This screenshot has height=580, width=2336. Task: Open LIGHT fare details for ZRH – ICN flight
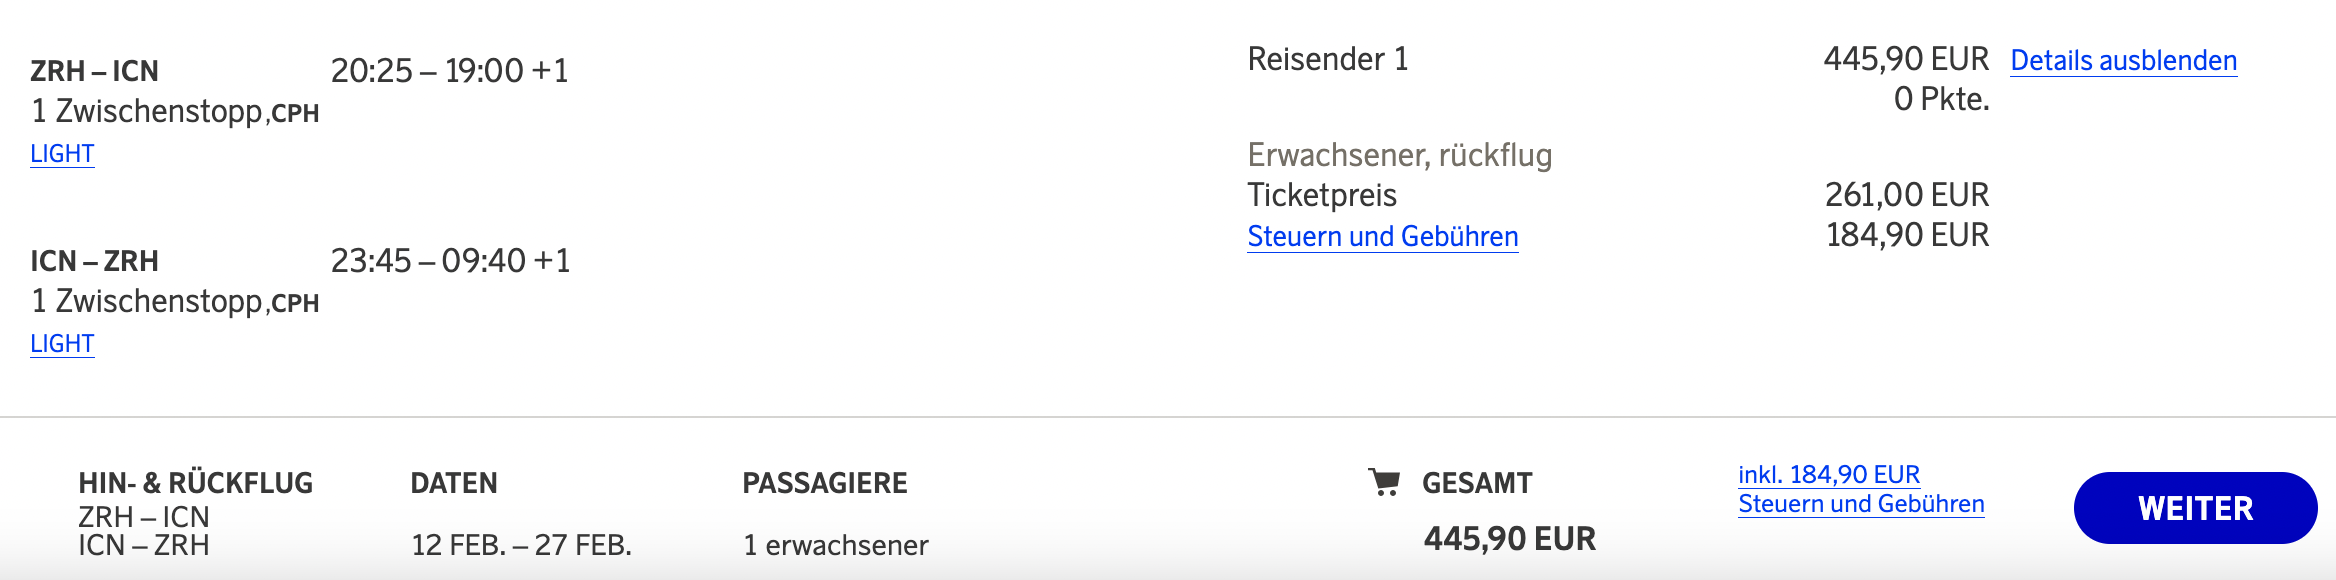(x=62, y=154)
